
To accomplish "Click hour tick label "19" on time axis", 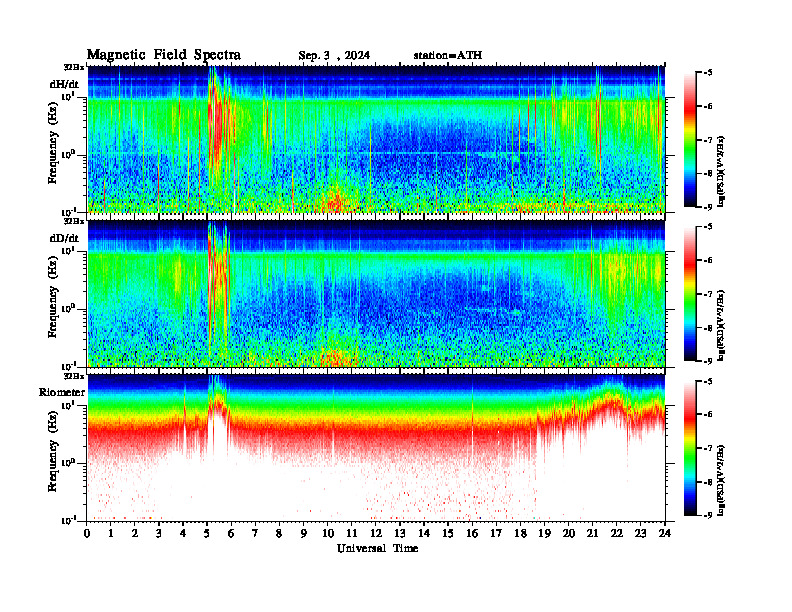I will point(544,533).
